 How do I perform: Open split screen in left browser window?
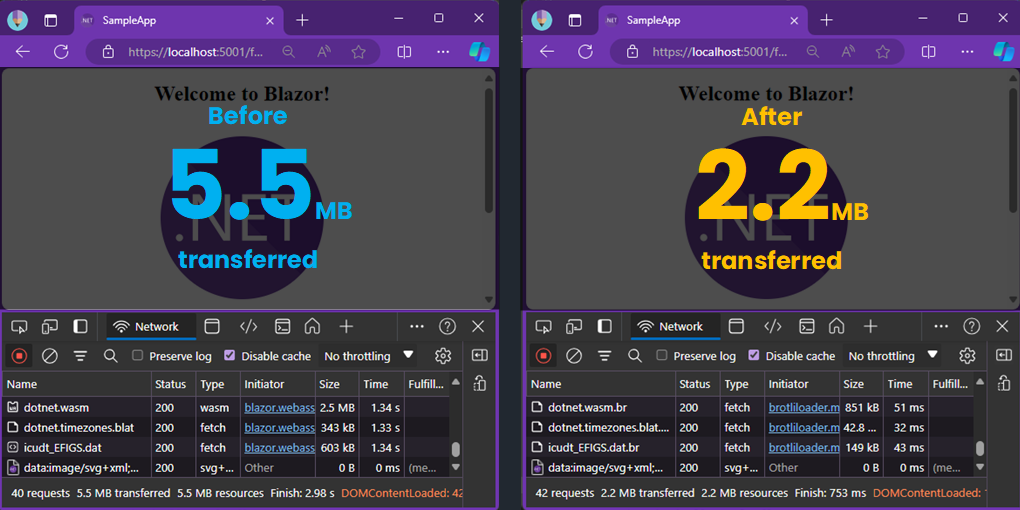(x=405, y=52)
